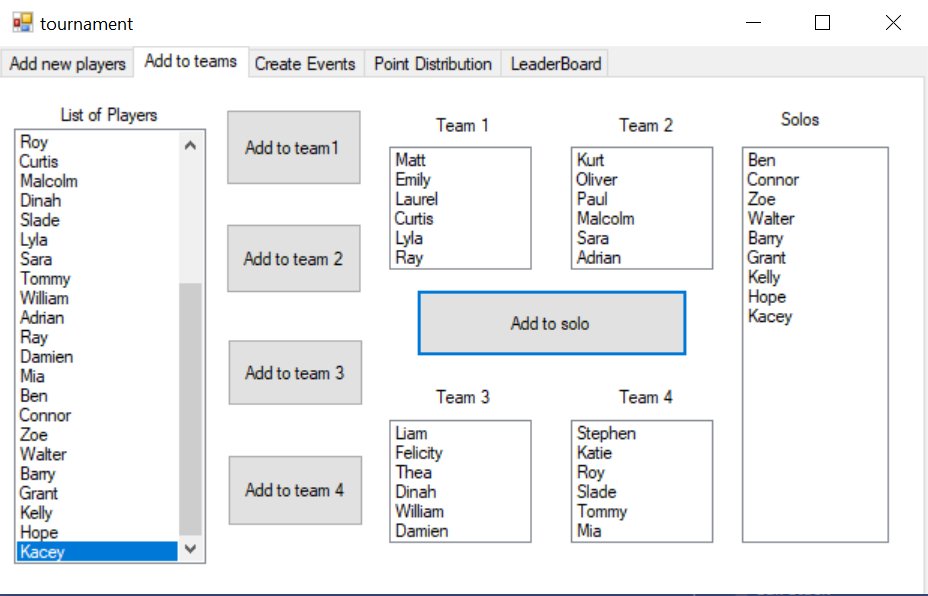Select Zoe in List of Players
The image size is (928, 596).
(x=97, y=435)
